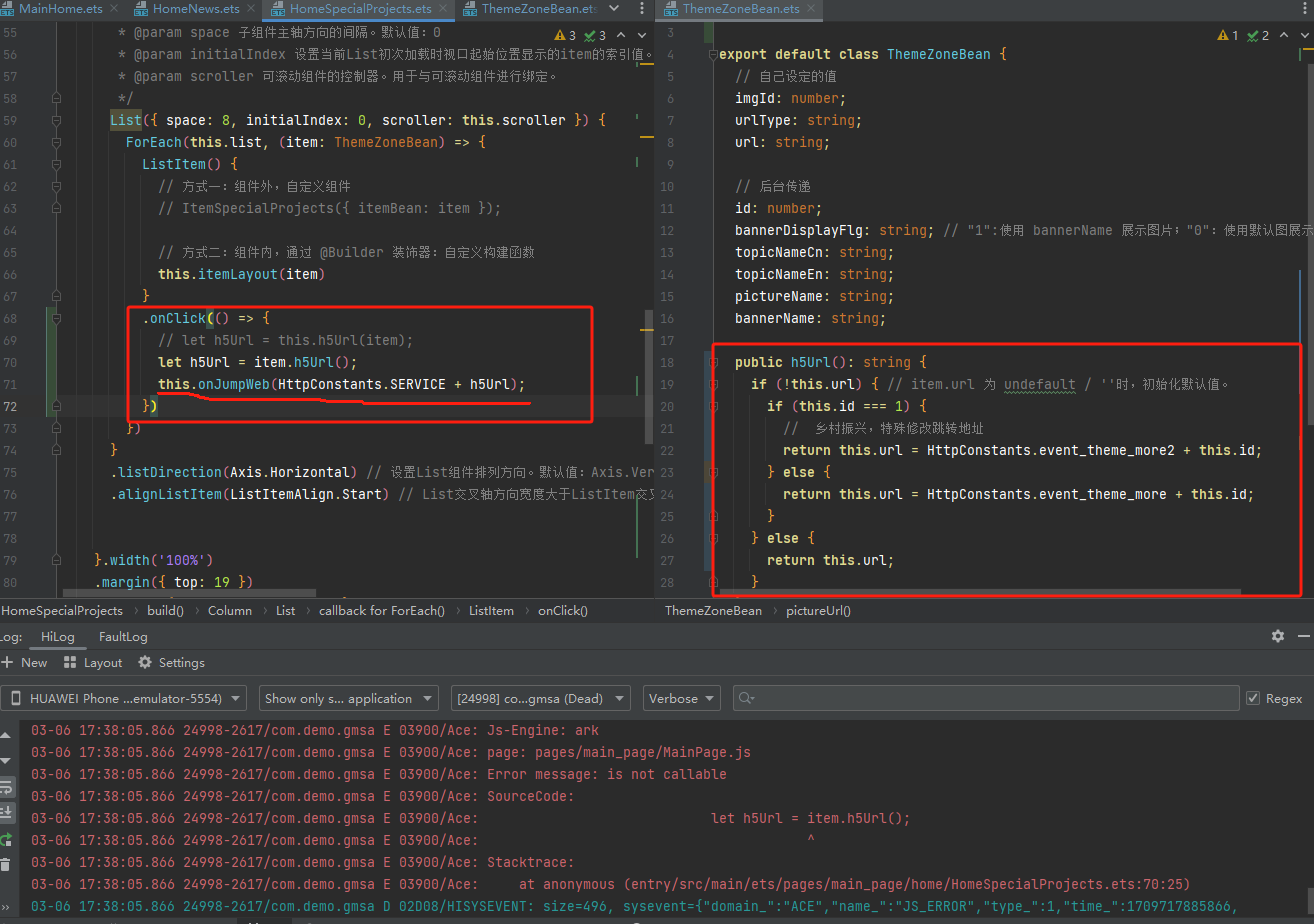Clear the log with trash icon
Viewport: 1314px width, 924px height.
[x=6, y=864]
